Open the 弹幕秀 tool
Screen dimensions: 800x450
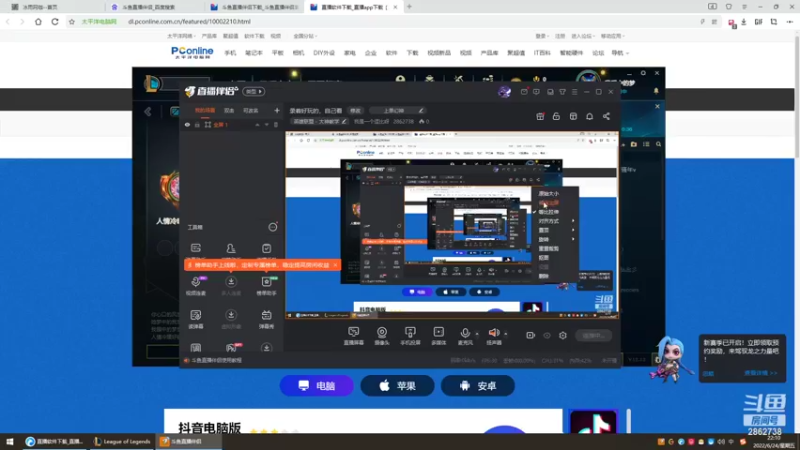pos(266,319)
